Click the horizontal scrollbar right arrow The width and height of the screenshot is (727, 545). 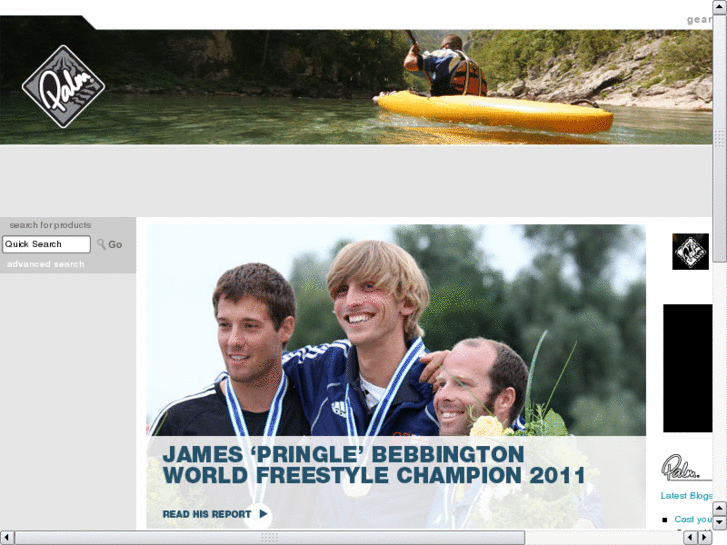(704, 537)
